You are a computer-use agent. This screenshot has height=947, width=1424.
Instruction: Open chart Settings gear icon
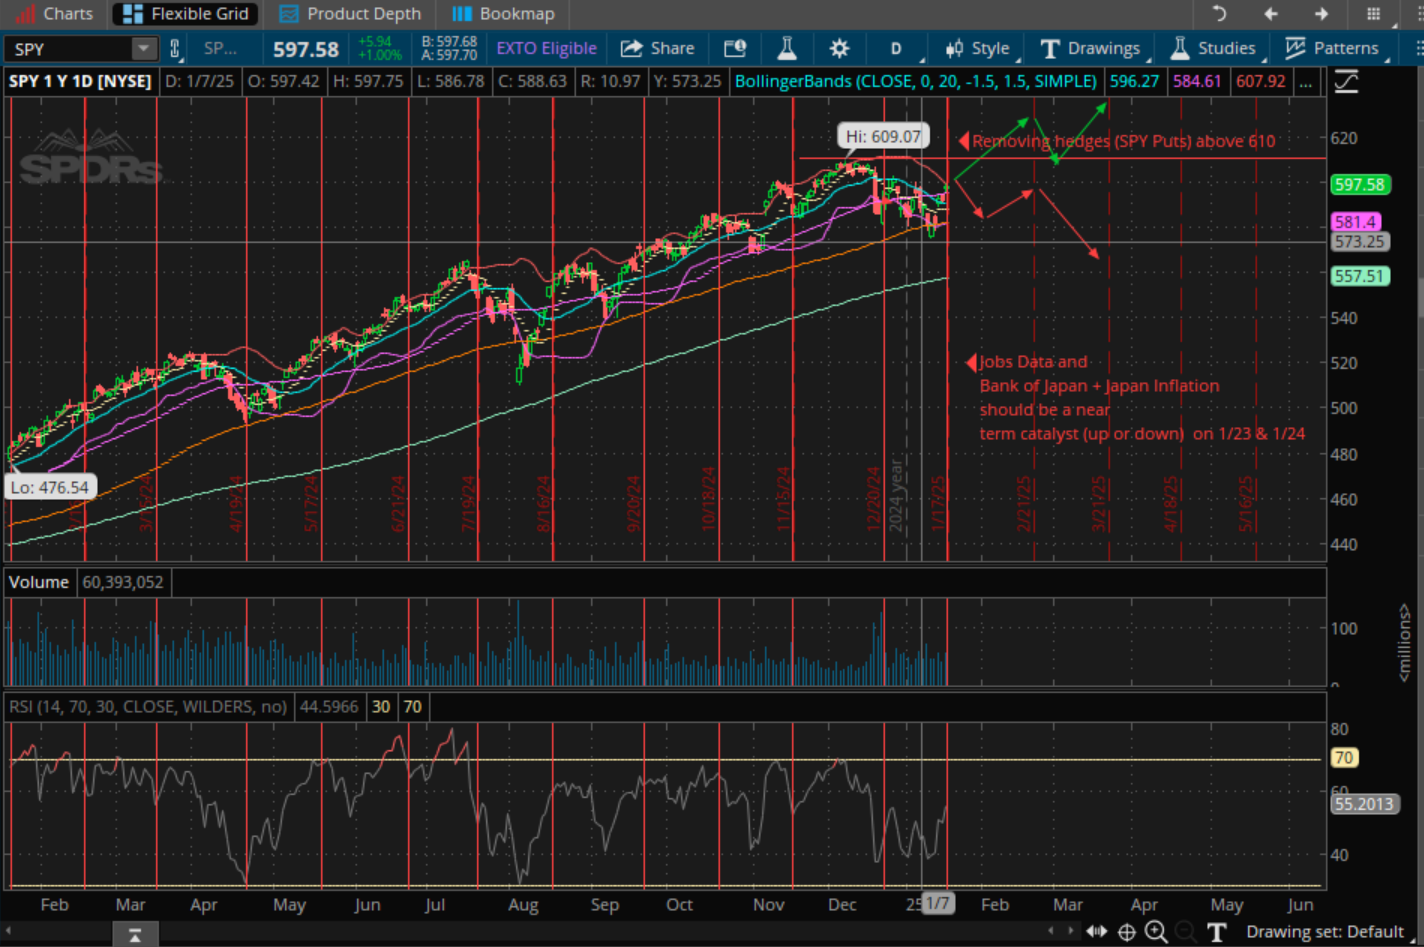(x=838, y=47)
